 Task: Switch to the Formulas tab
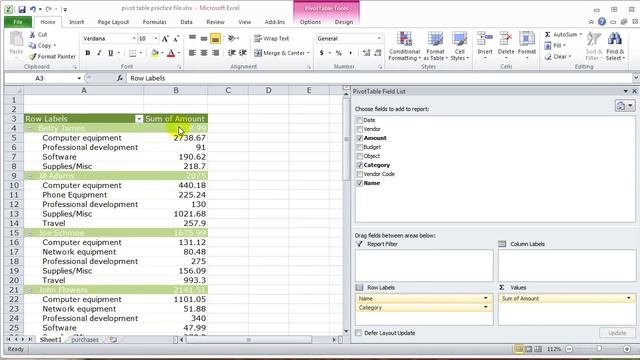[154, 22]
